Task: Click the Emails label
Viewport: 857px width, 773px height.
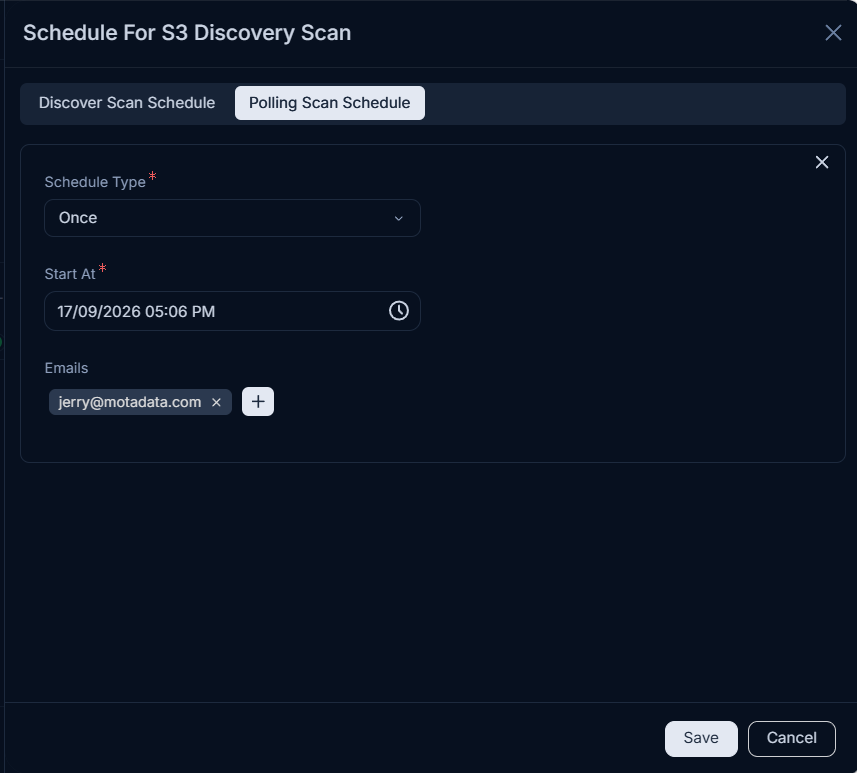Action: tap(66, 368)
